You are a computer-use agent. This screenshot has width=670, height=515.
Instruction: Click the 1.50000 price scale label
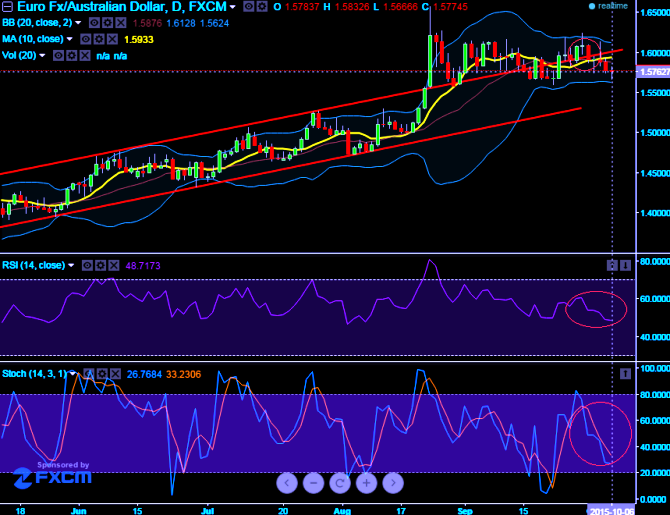[x=655, y=132]
